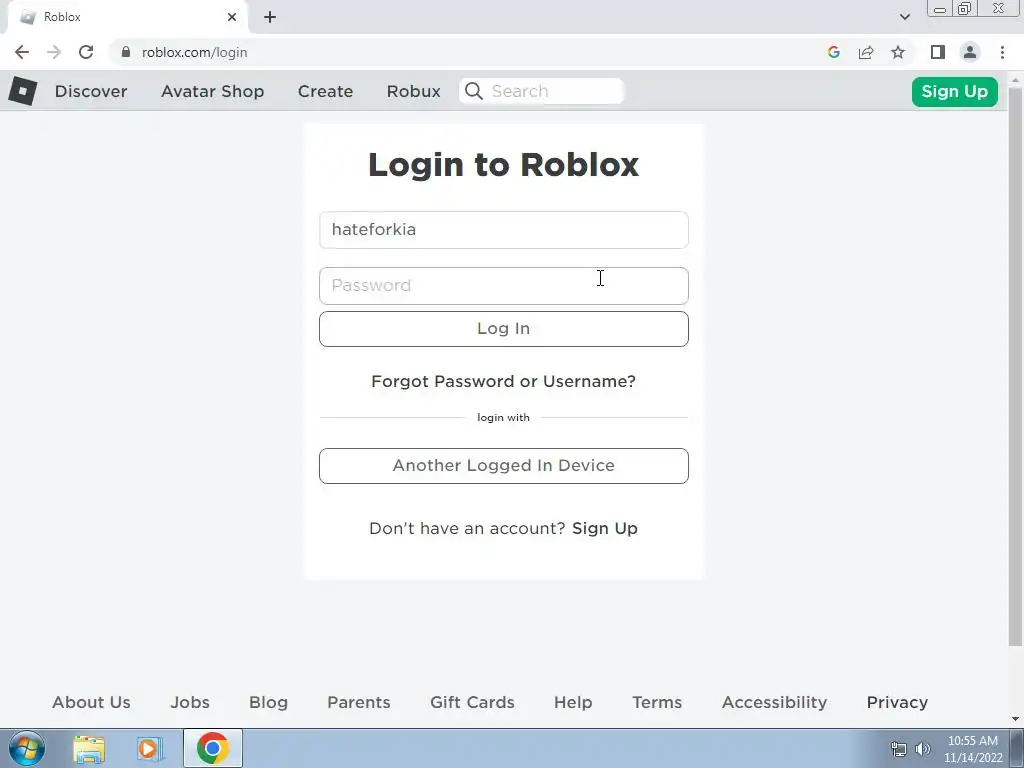Image resolution: width=1024 pixels, height=768 pixels.
Task: Open File Explorer from taskbar
Action: [89, 749]
